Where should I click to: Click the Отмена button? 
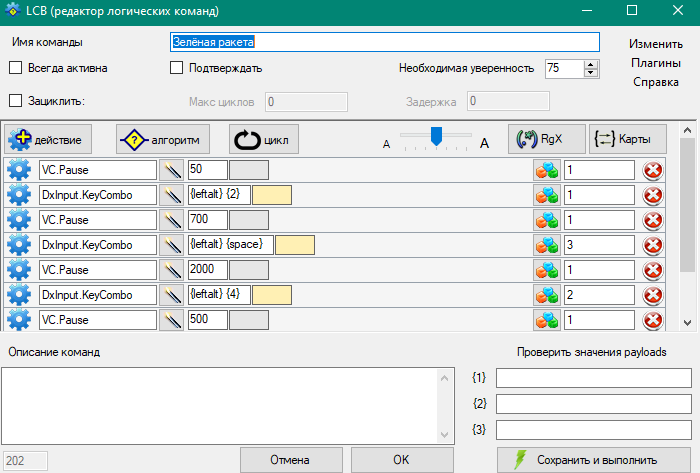pos(290,460)
